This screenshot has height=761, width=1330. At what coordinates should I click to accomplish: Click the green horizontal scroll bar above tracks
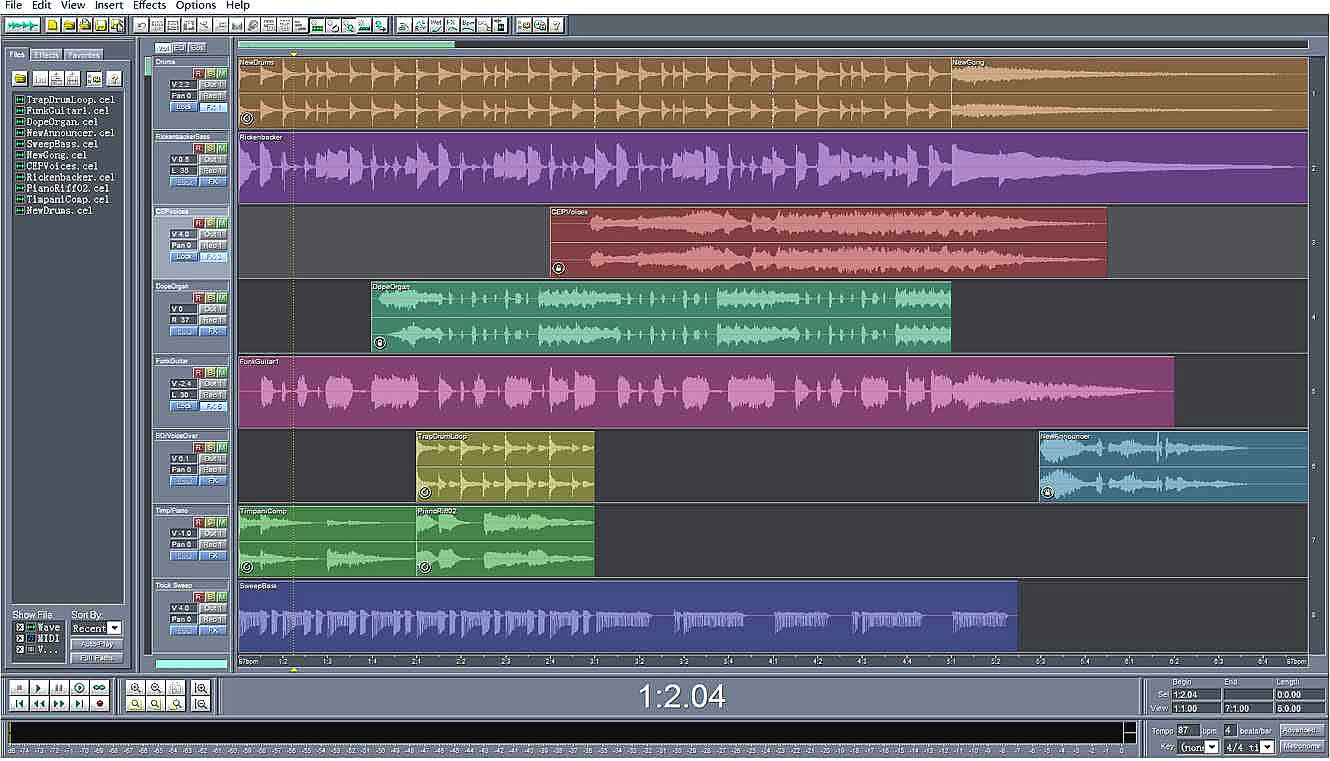pyautogui.click(x=346, y=44)
